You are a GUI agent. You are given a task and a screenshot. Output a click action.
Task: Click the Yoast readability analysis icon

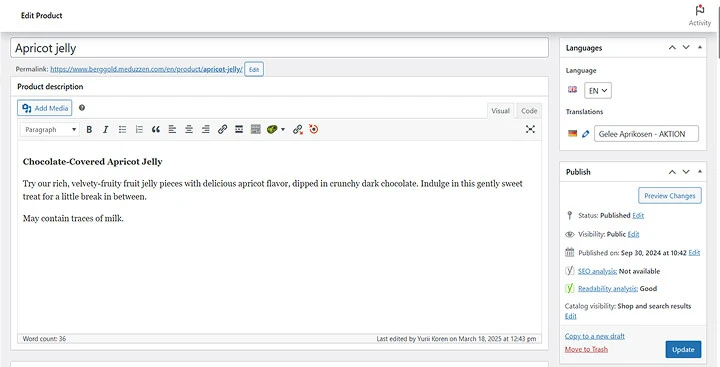pyautogui.click(x=569, y=288)
